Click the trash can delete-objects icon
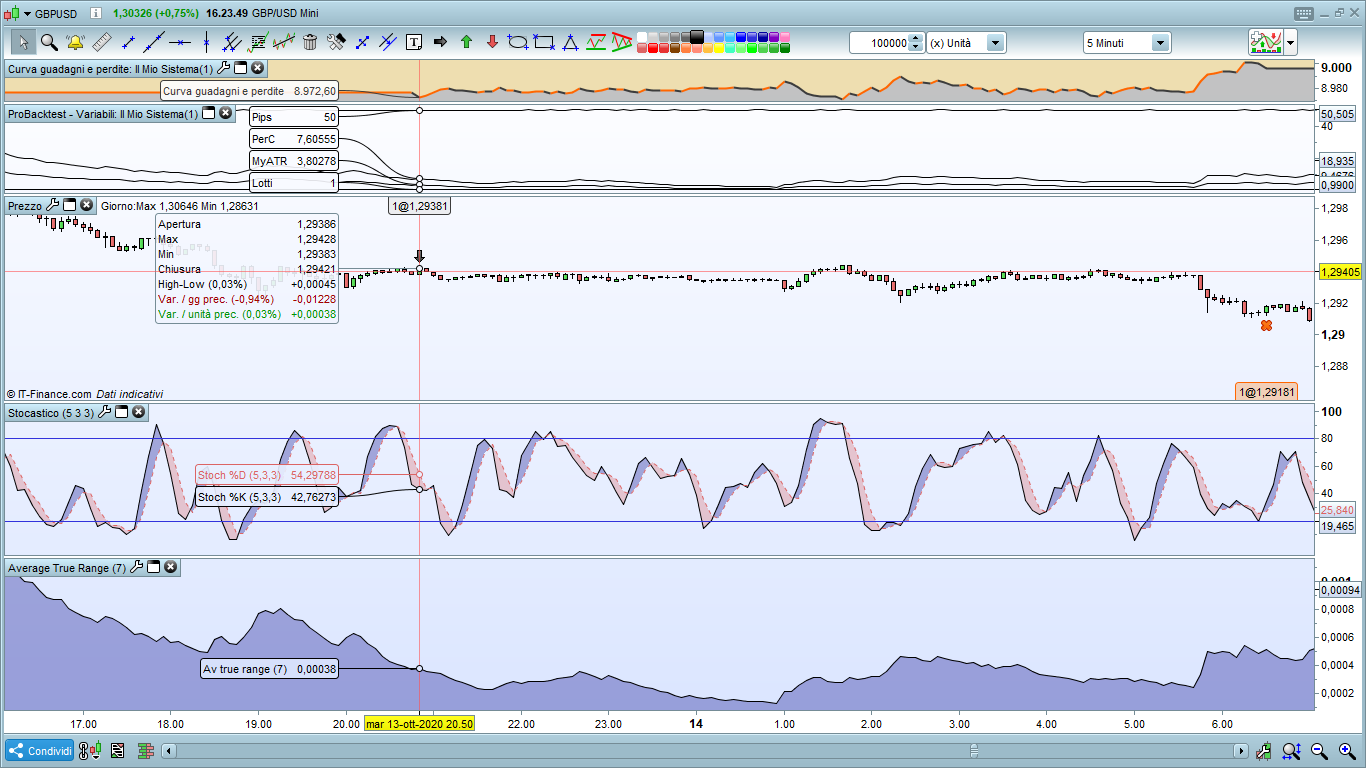Viewport: 1366px width, 768px height. click(x=310, y=42)
